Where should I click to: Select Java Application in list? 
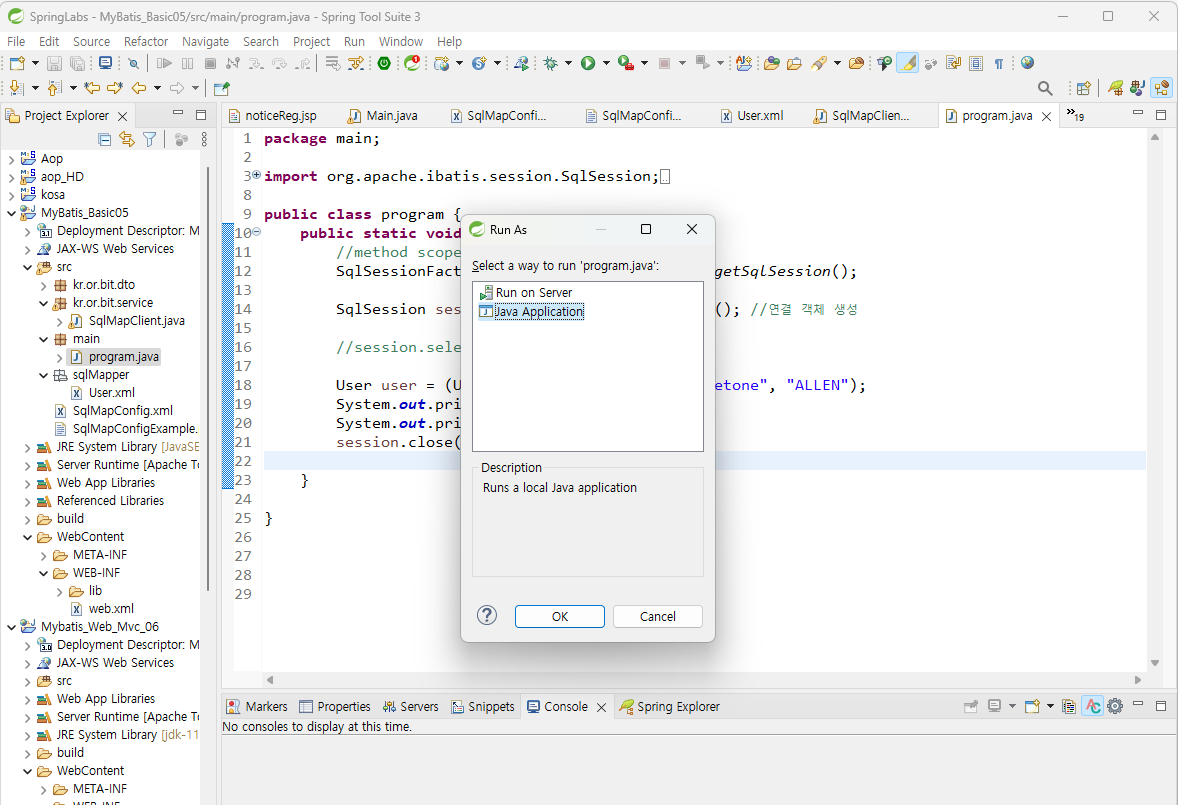click(x=531, y=312)
